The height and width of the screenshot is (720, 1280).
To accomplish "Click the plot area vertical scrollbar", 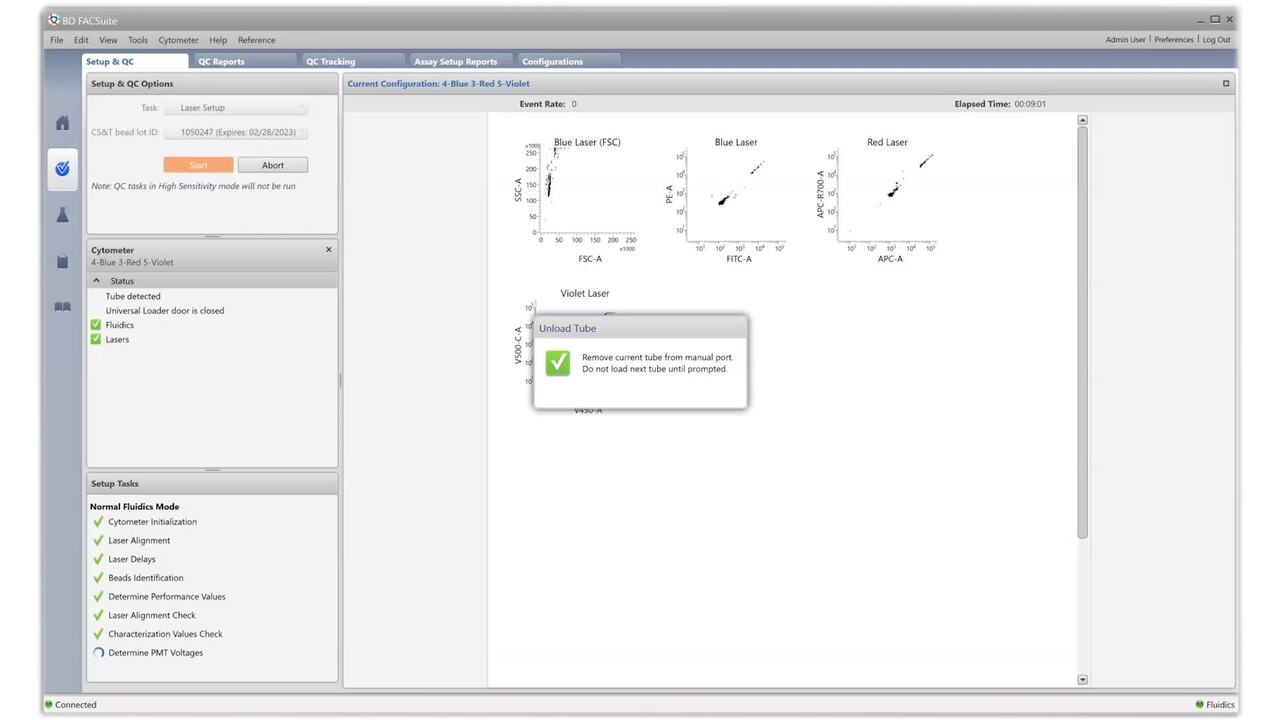I will pos(1082,330).
